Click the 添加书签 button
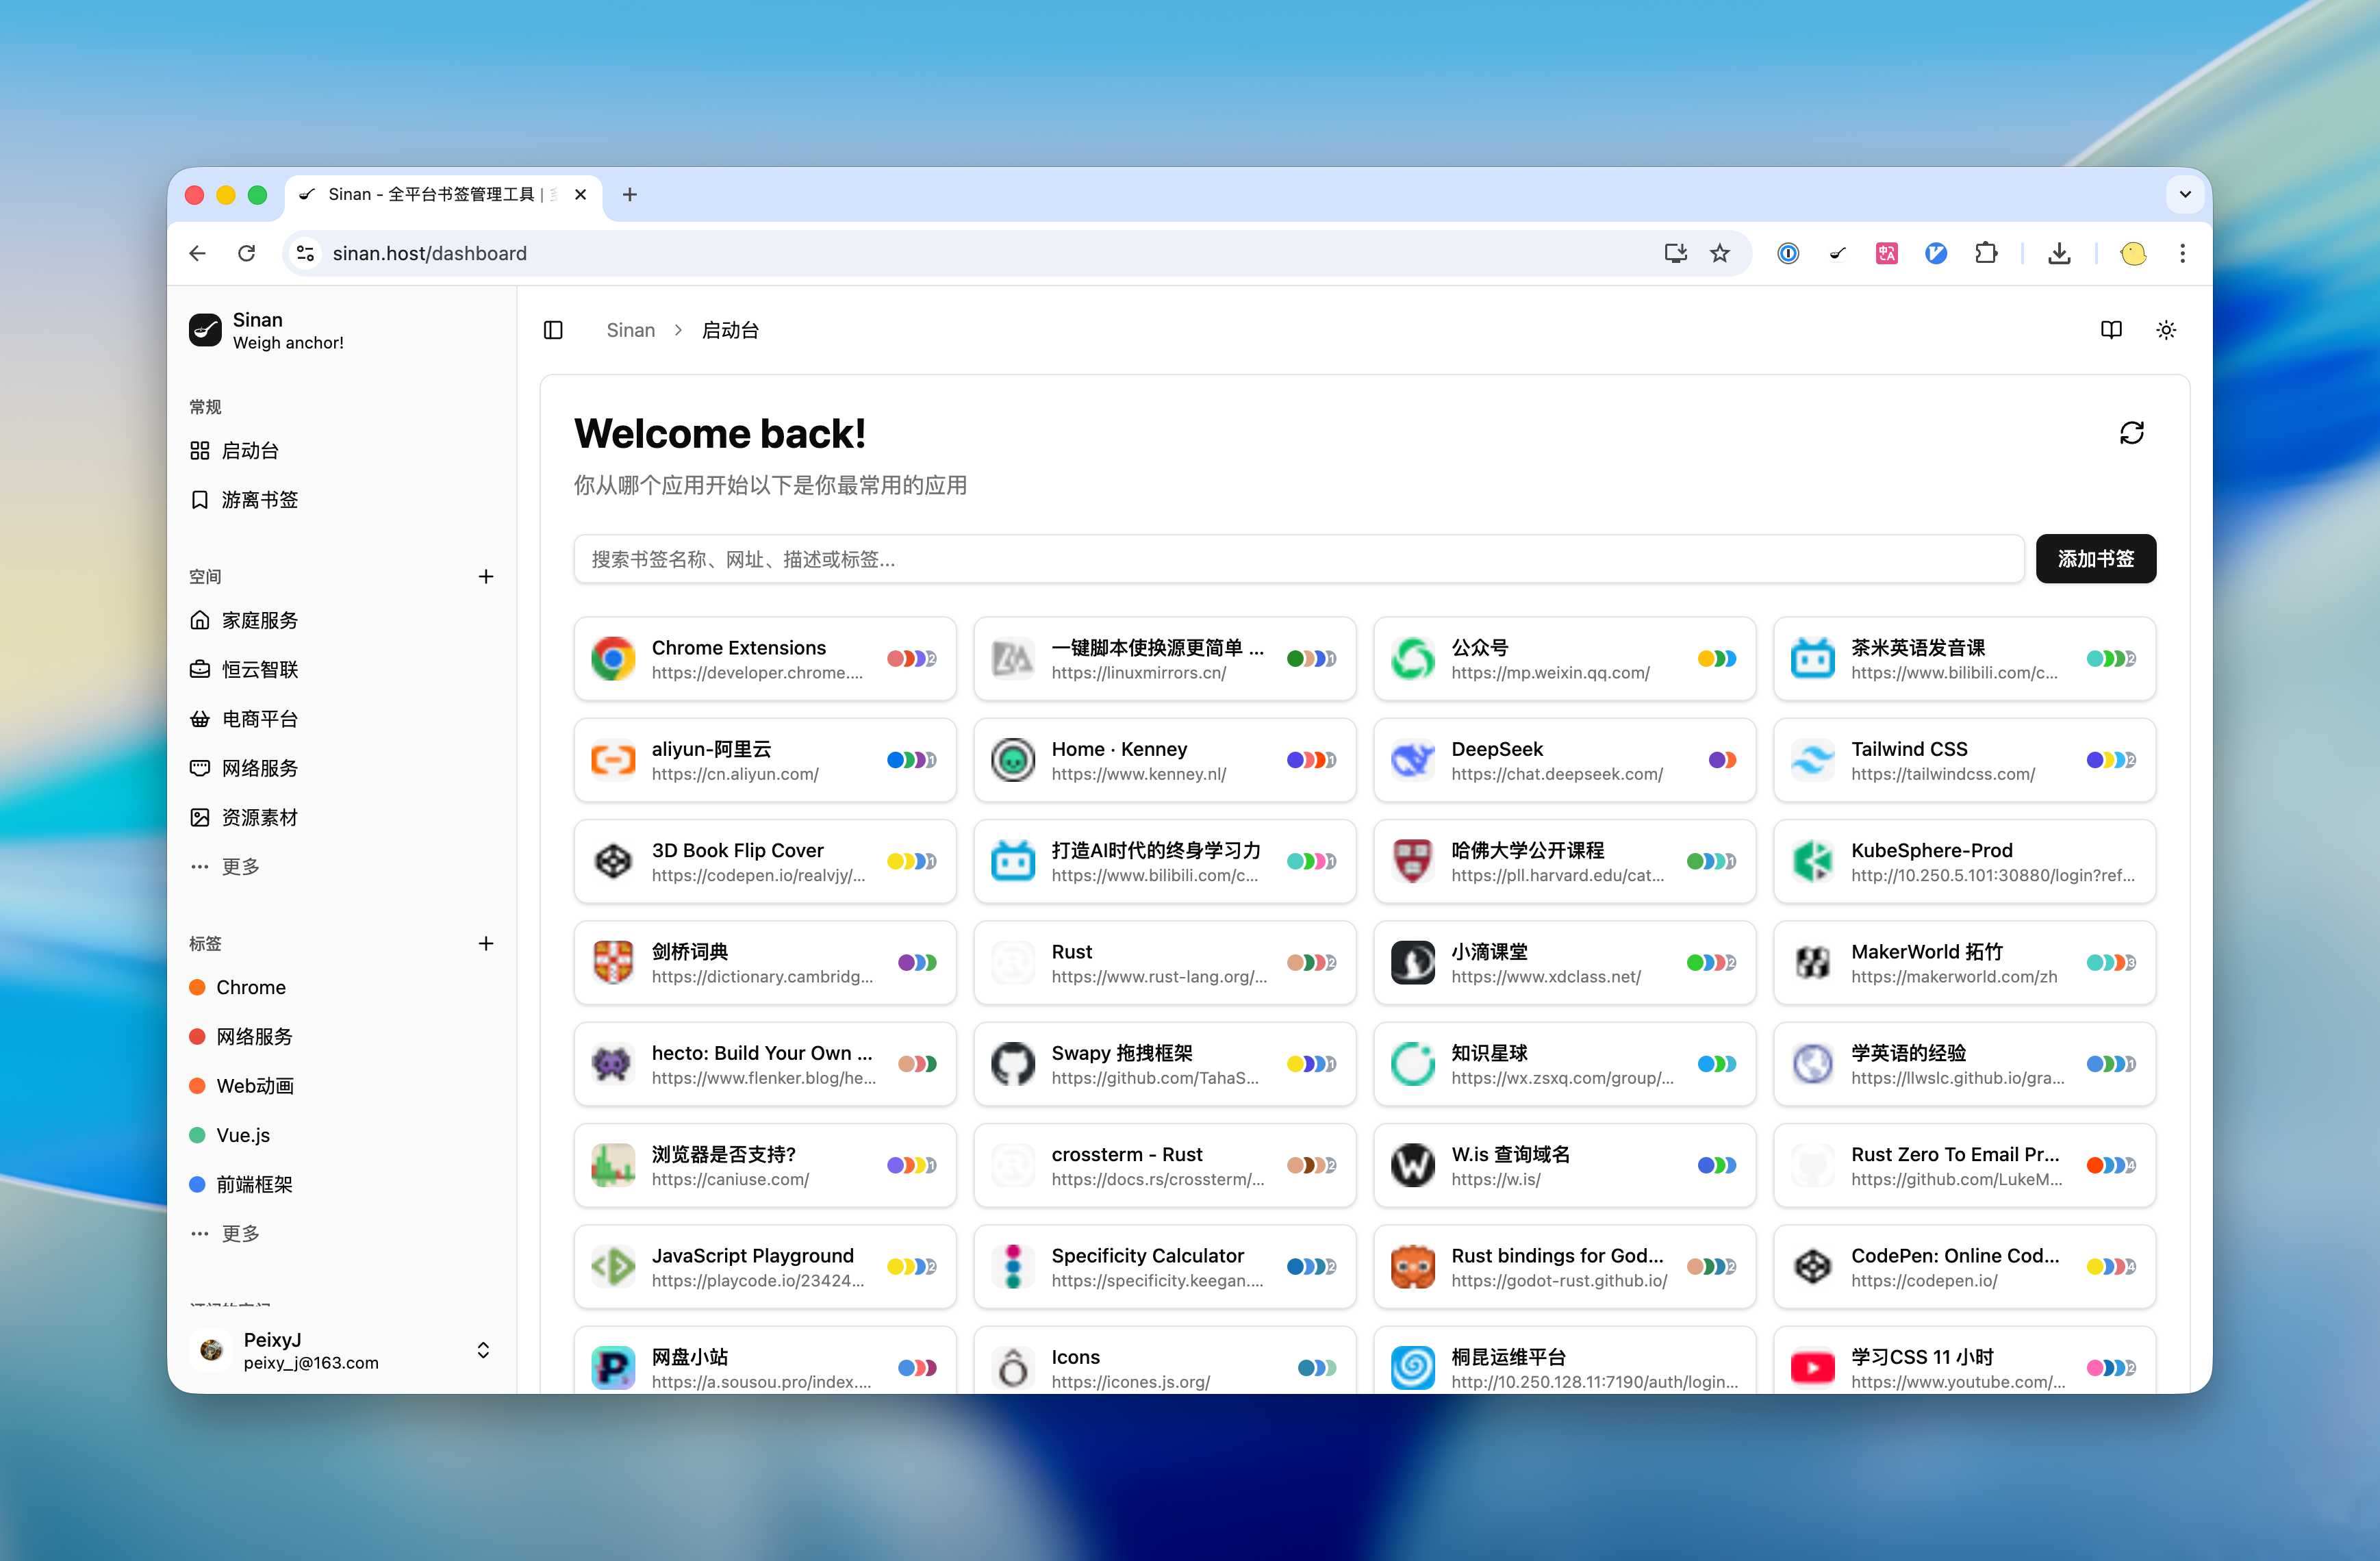The image size is (2380, 1561). pos(2095,559)
